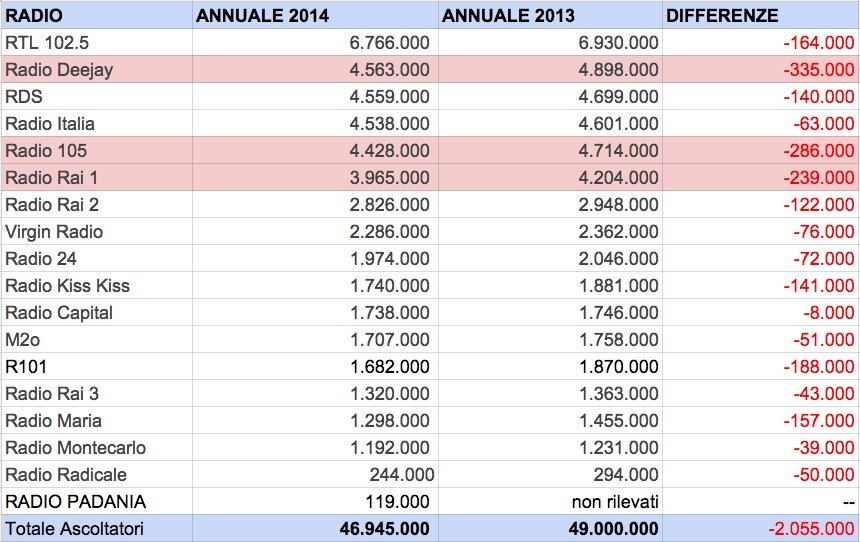Select the ANNUALE 2014 column header

[262, 15]
